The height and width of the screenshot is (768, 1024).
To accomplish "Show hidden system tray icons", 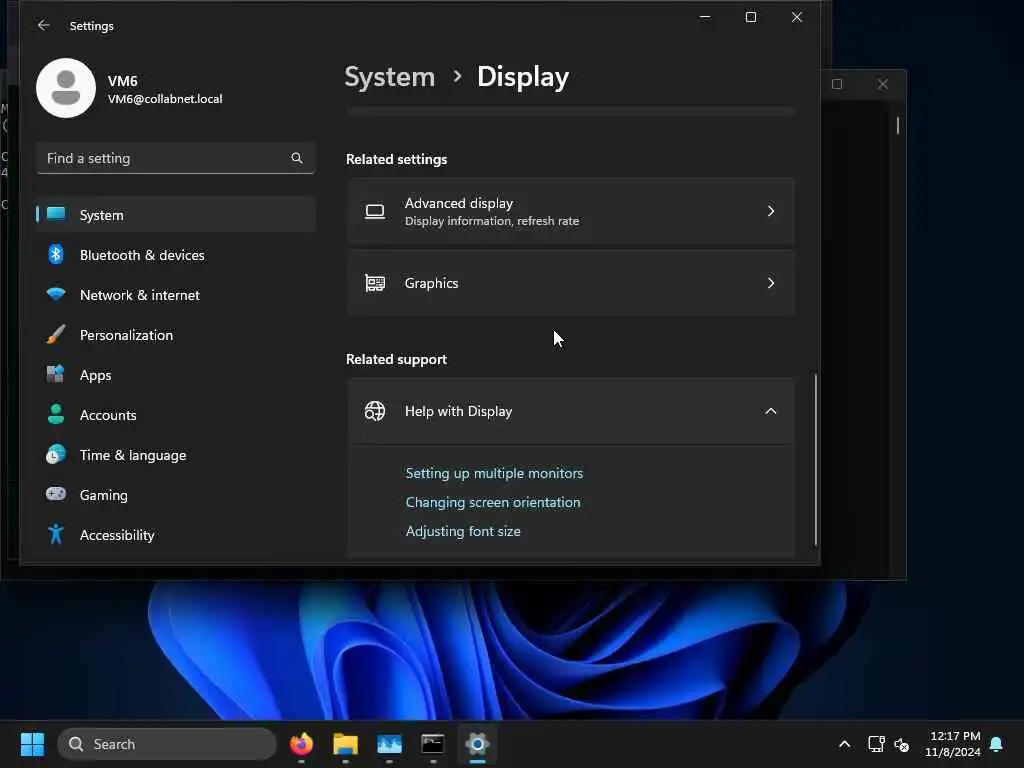I will click(844, 744).
